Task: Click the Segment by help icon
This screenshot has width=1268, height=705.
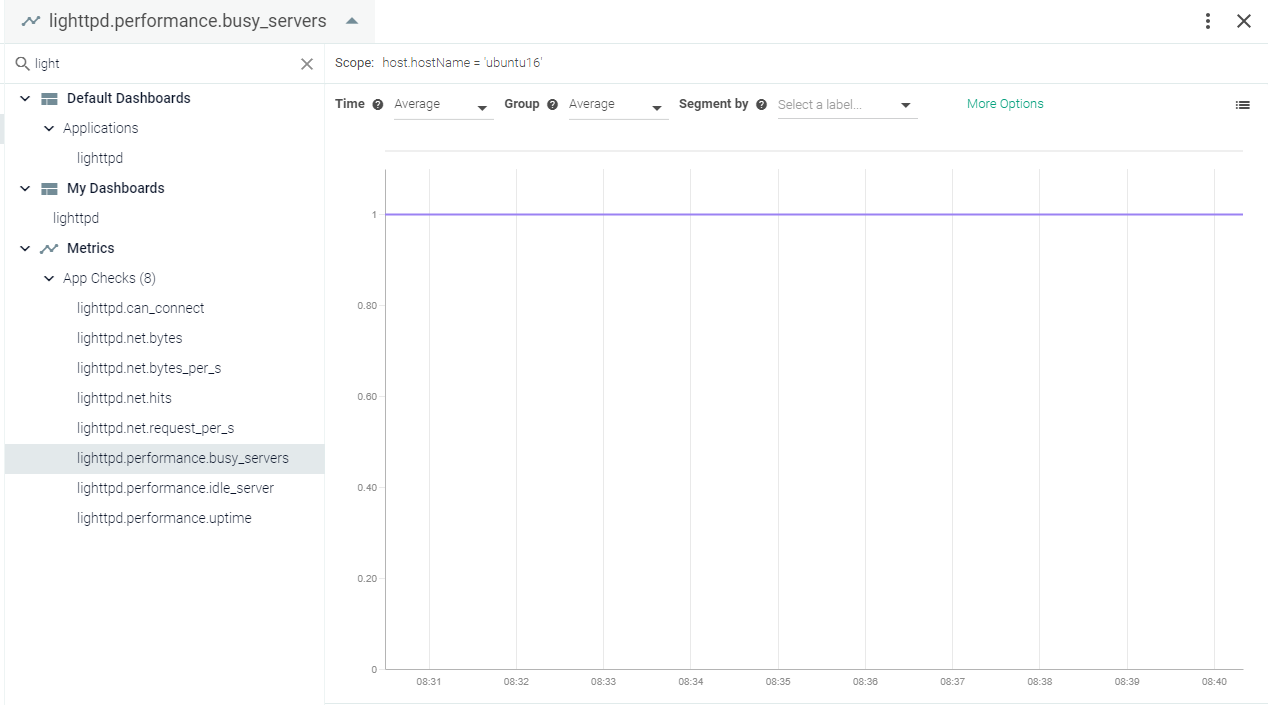Action: [762, 104]
